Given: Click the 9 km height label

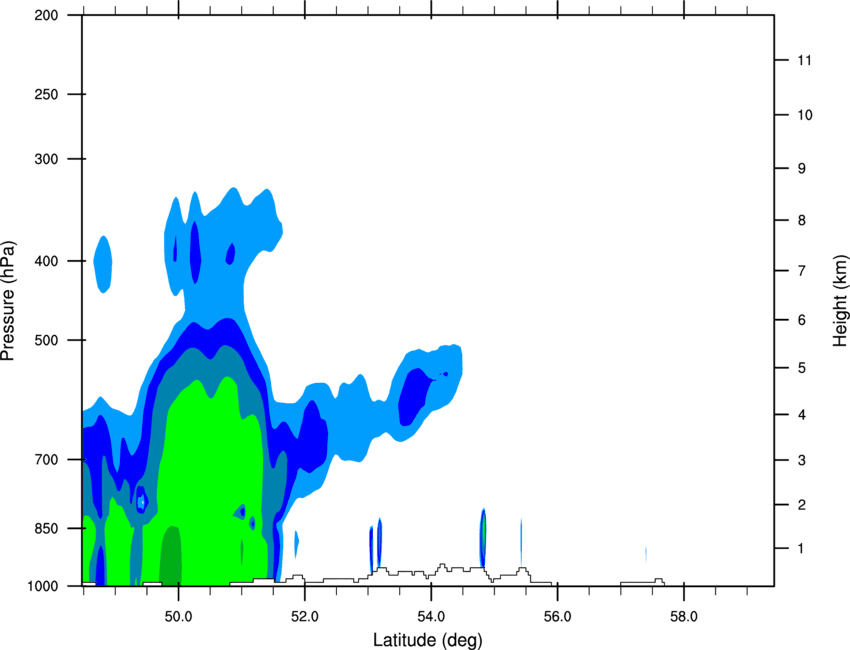Looking at the screenshot, I should click(802, 169).
